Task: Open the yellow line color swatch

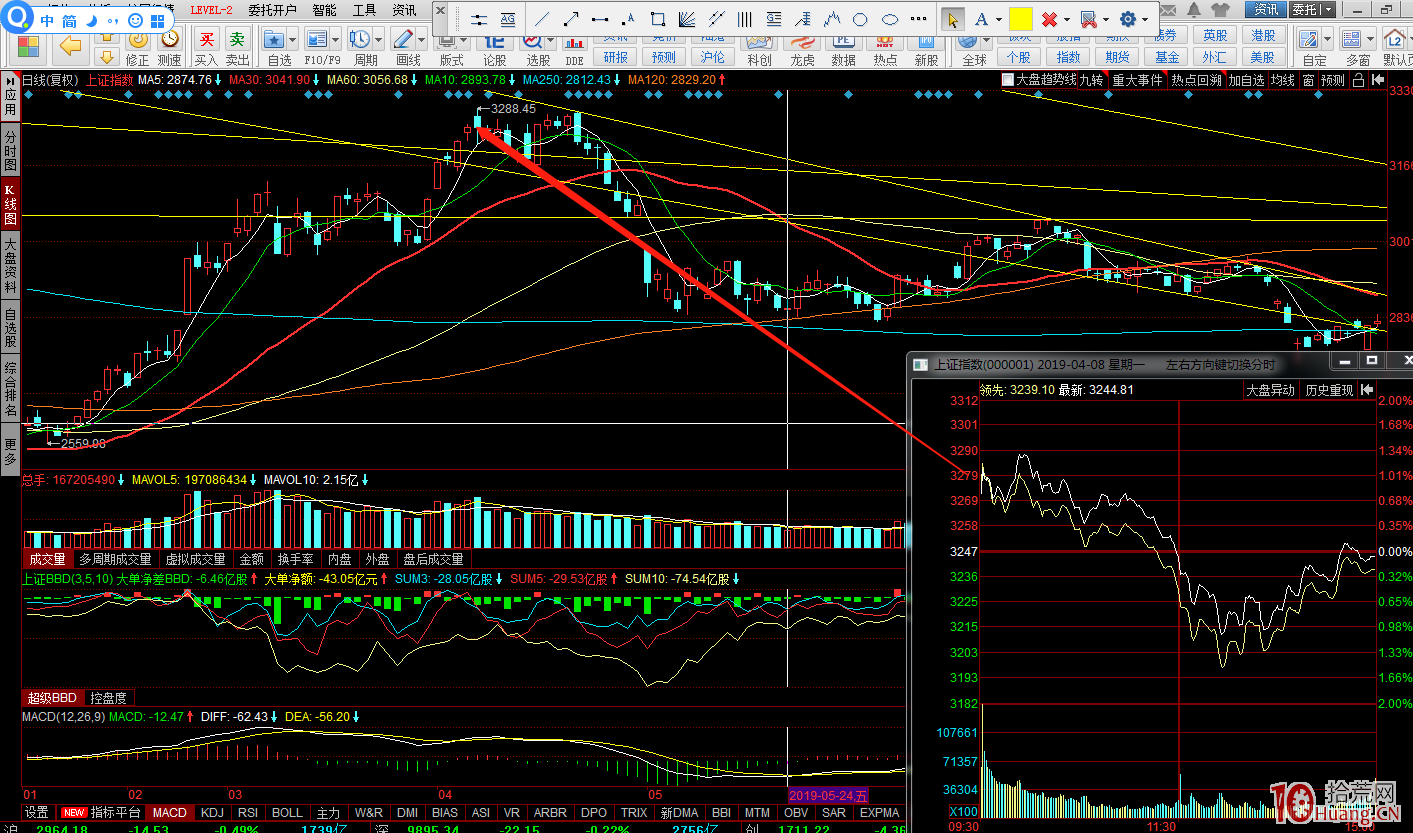Action: tap(1020, 19)
